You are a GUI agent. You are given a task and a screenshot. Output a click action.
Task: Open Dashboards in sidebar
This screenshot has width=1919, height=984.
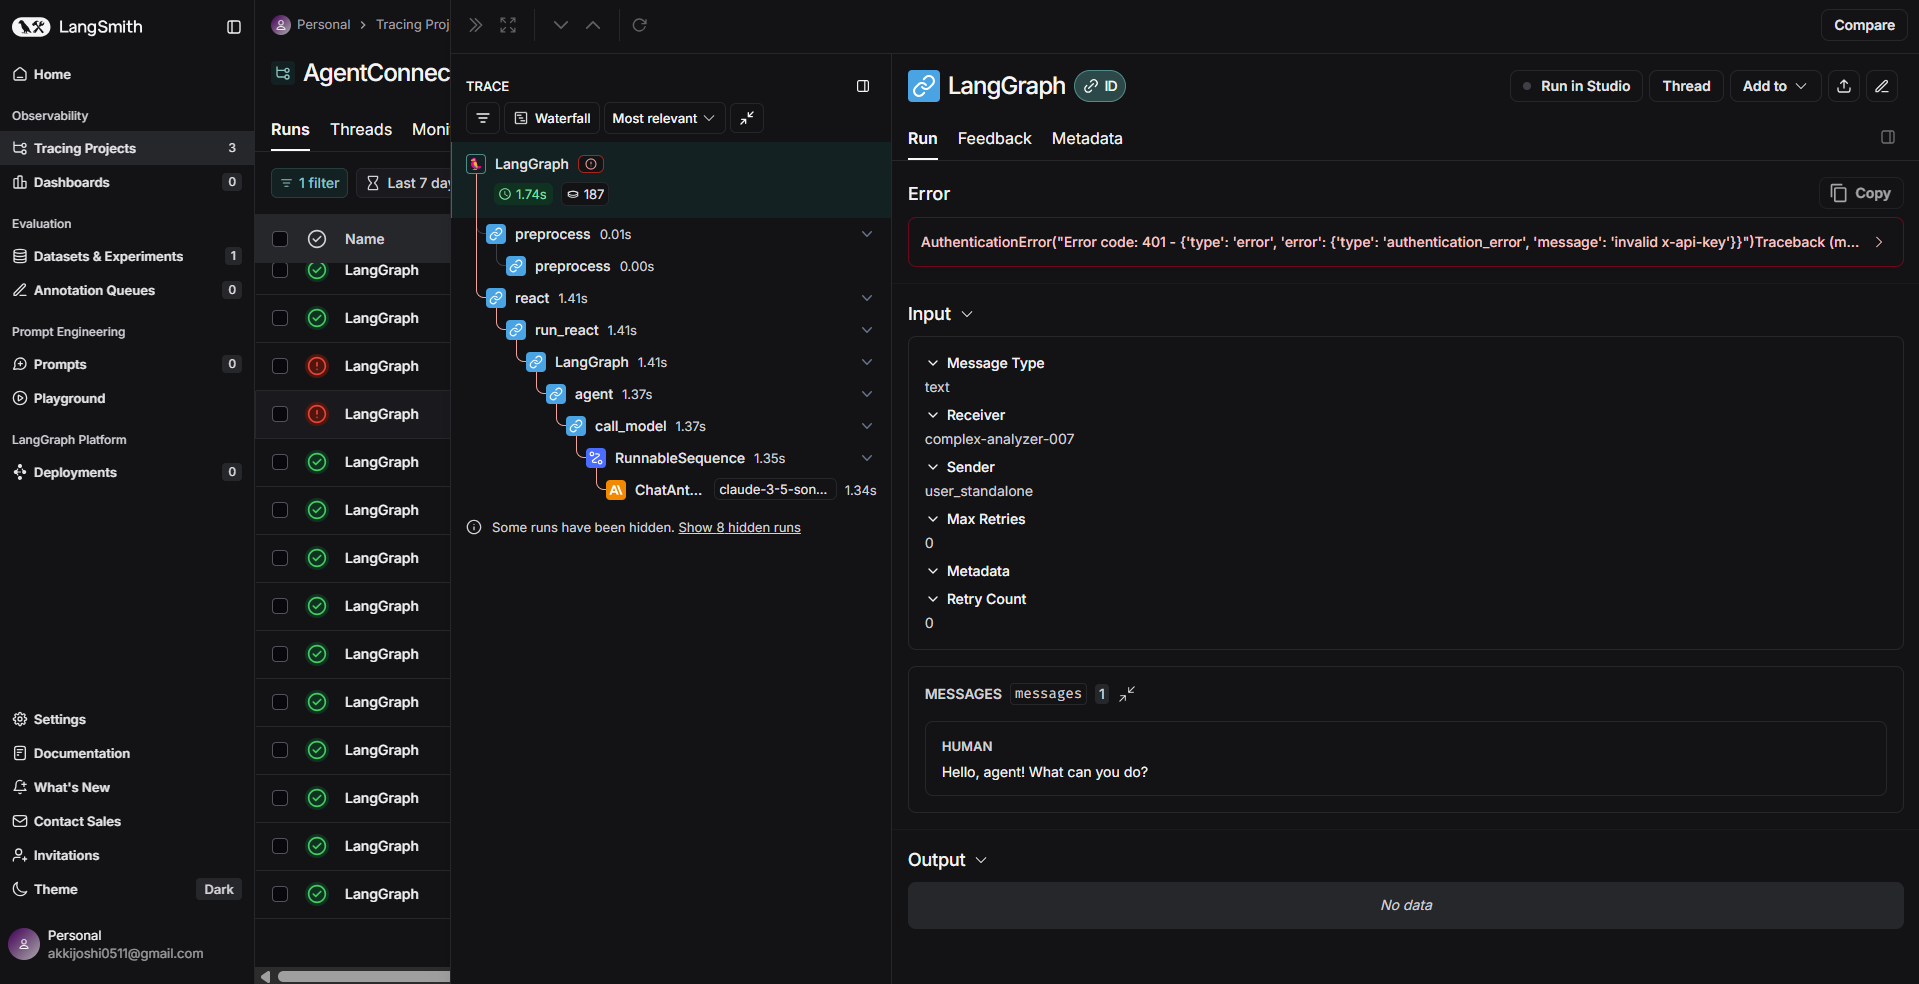click(127, 182)
